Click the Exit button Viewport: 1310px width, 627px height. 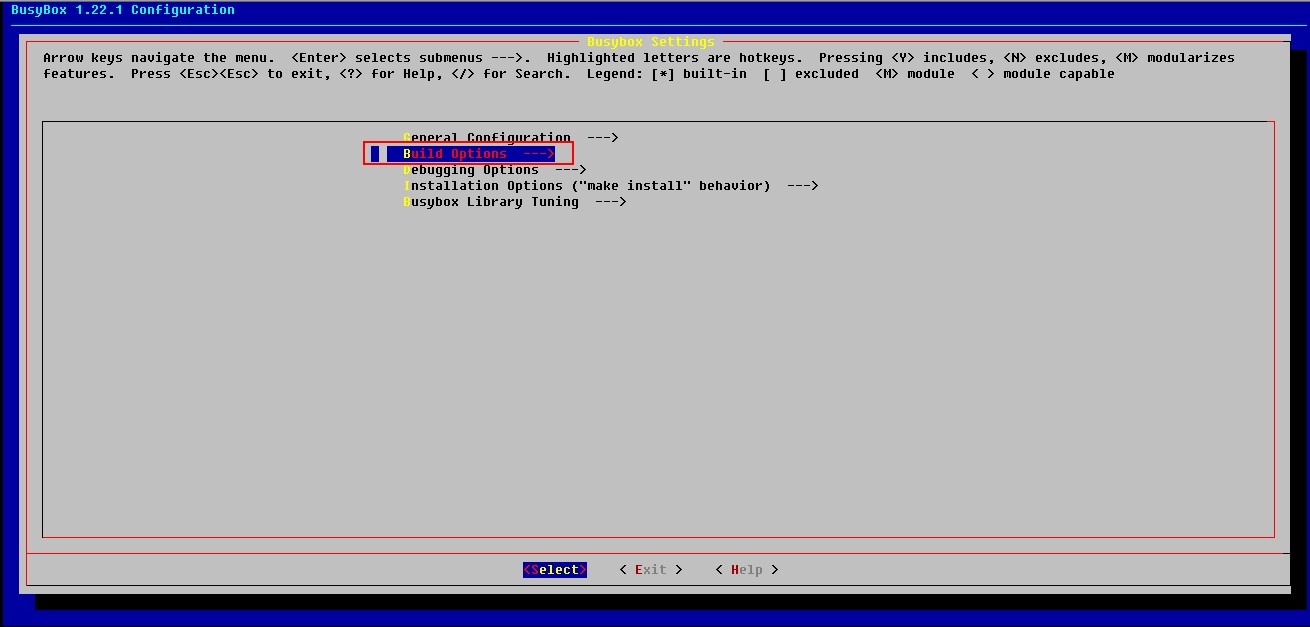pos(650,570)
